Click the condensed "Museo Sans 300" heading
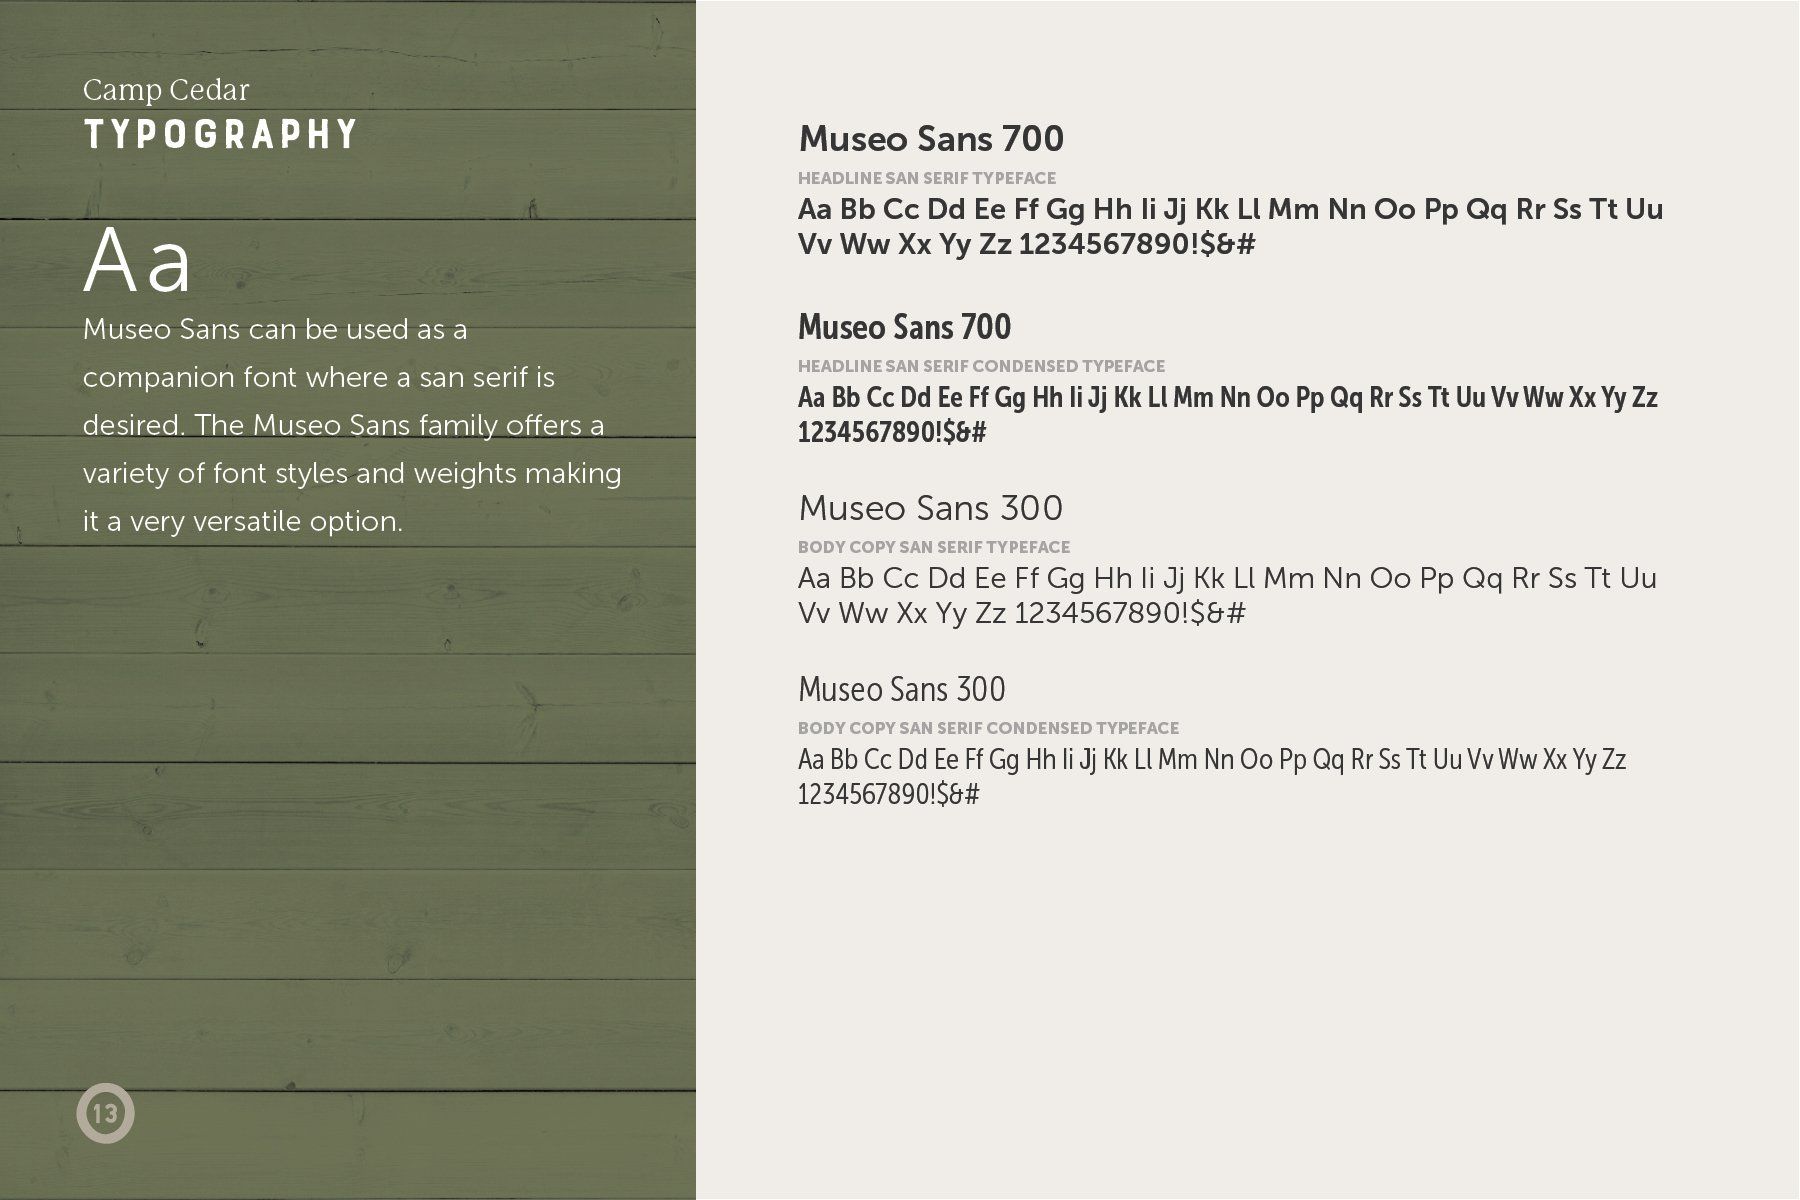 901,689
